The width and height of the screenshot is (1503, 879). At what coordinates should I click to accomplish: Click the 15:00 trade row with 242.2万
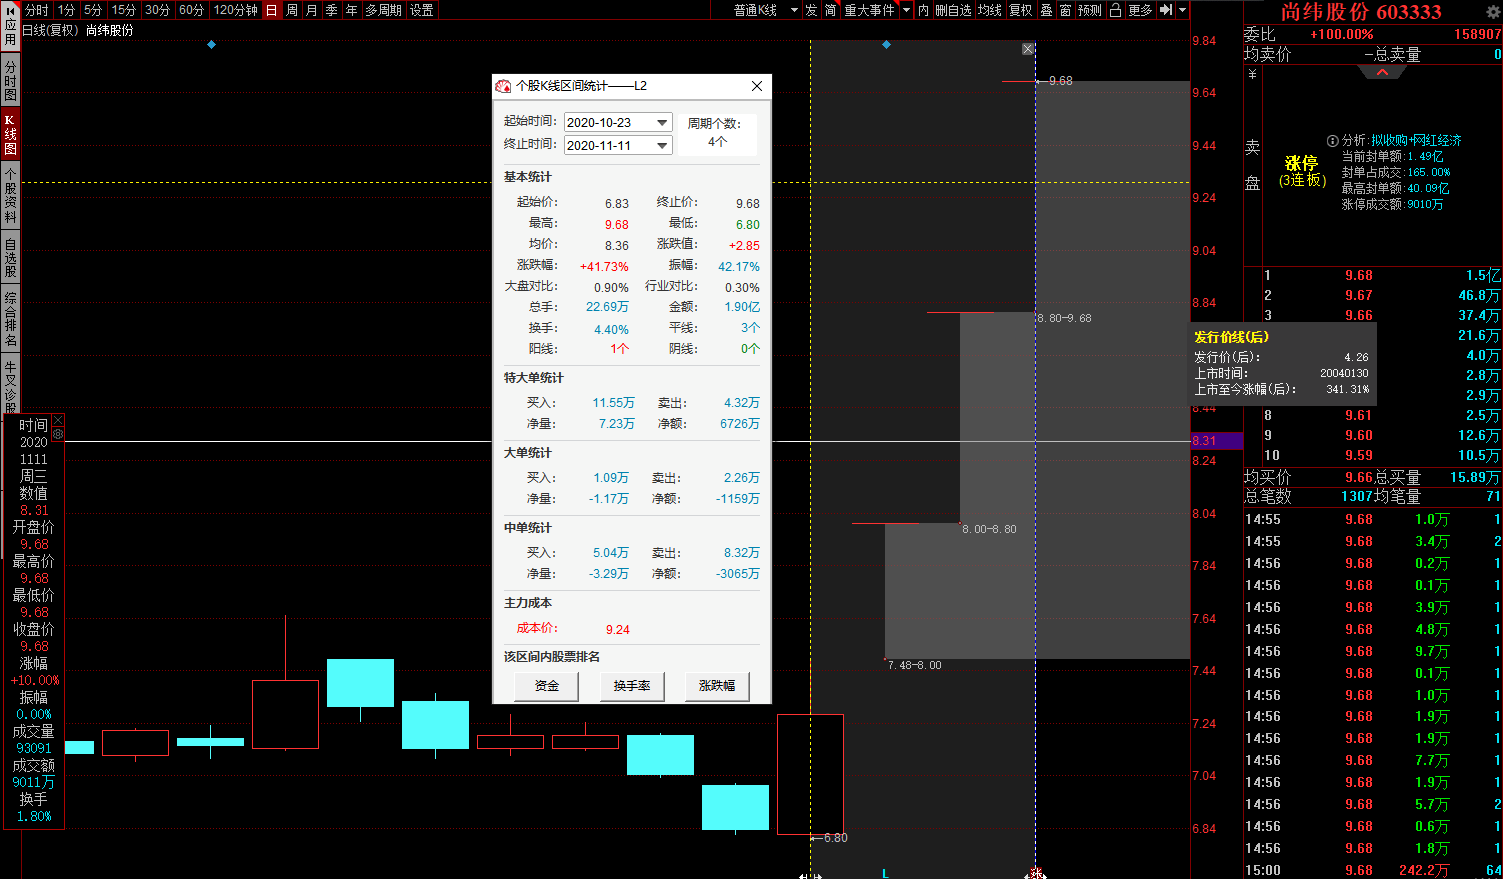point(1373,870)
